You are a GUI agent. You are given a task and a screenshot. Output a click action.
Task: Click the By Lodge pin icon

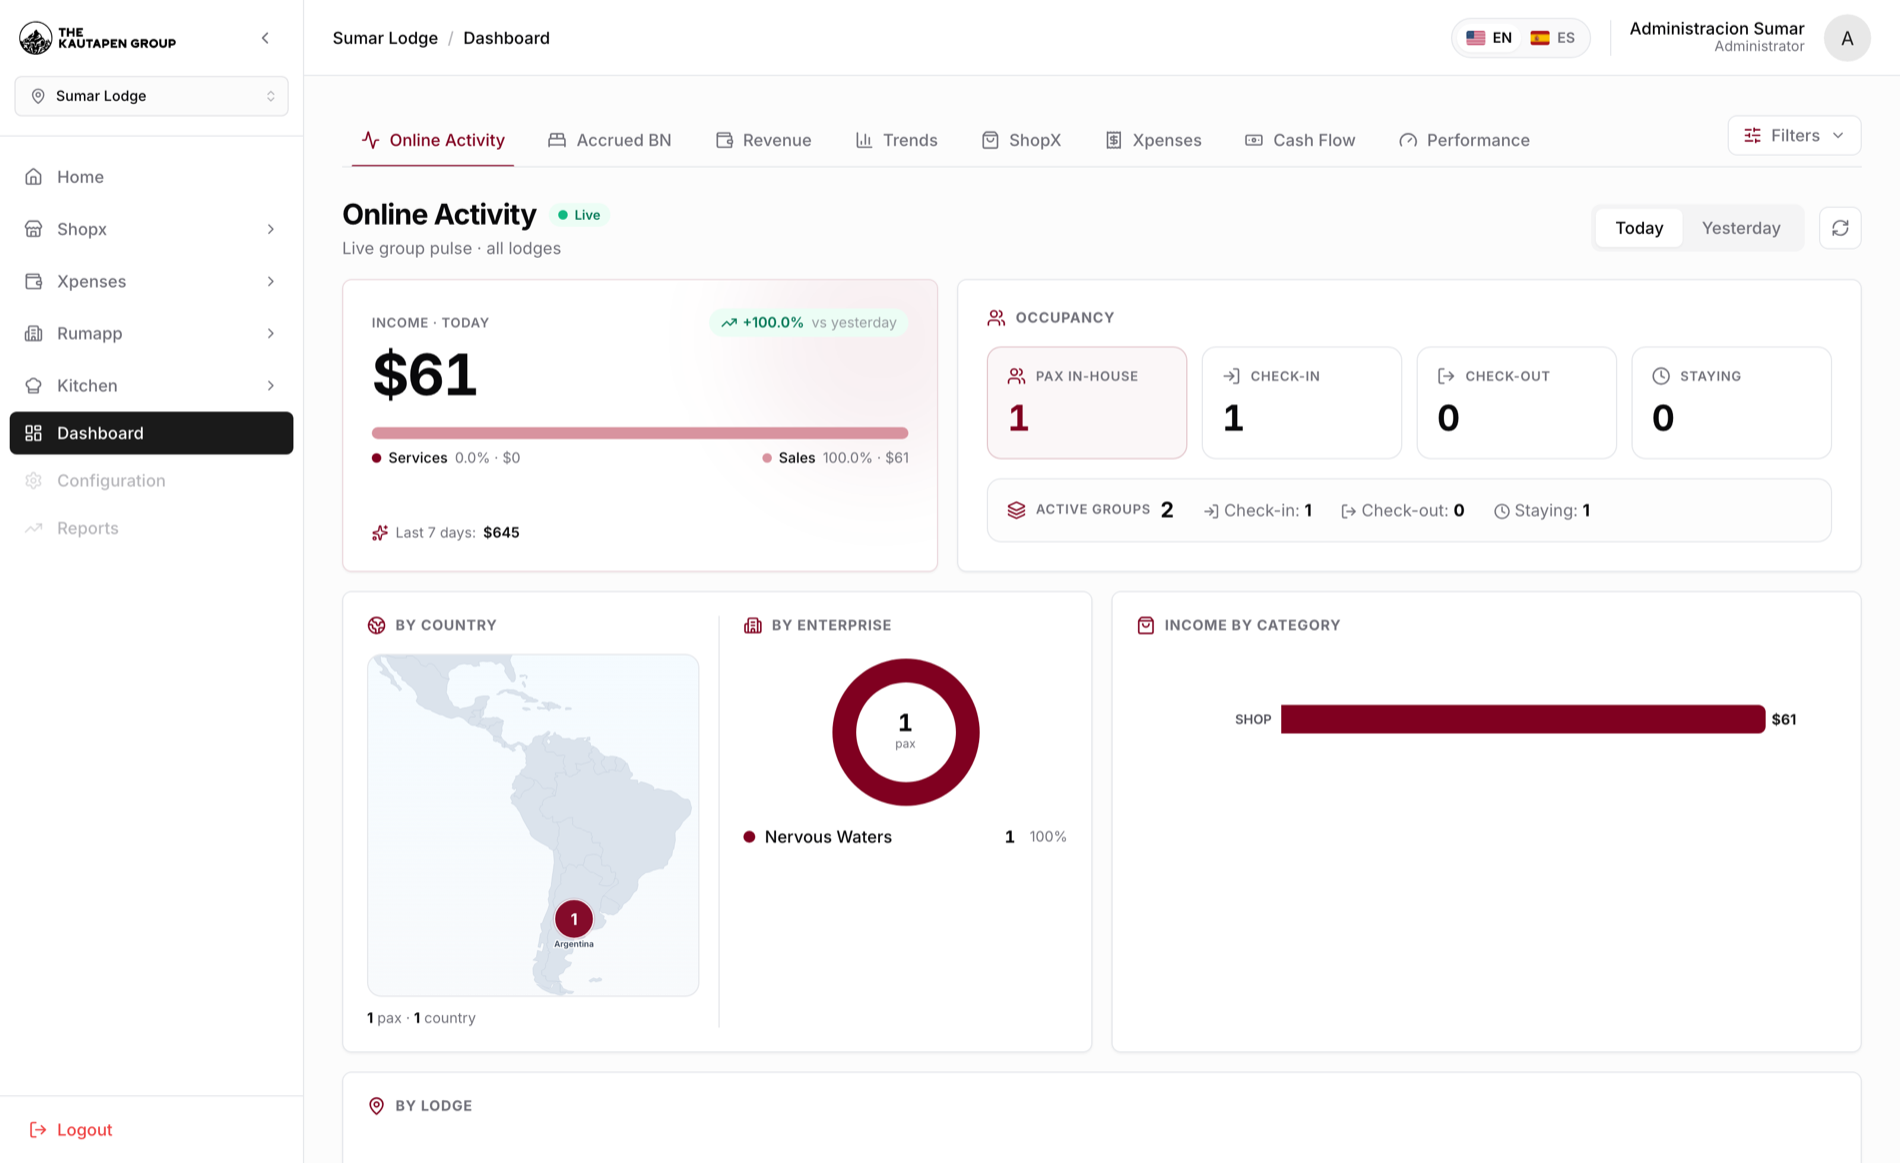pos(377,1106)
